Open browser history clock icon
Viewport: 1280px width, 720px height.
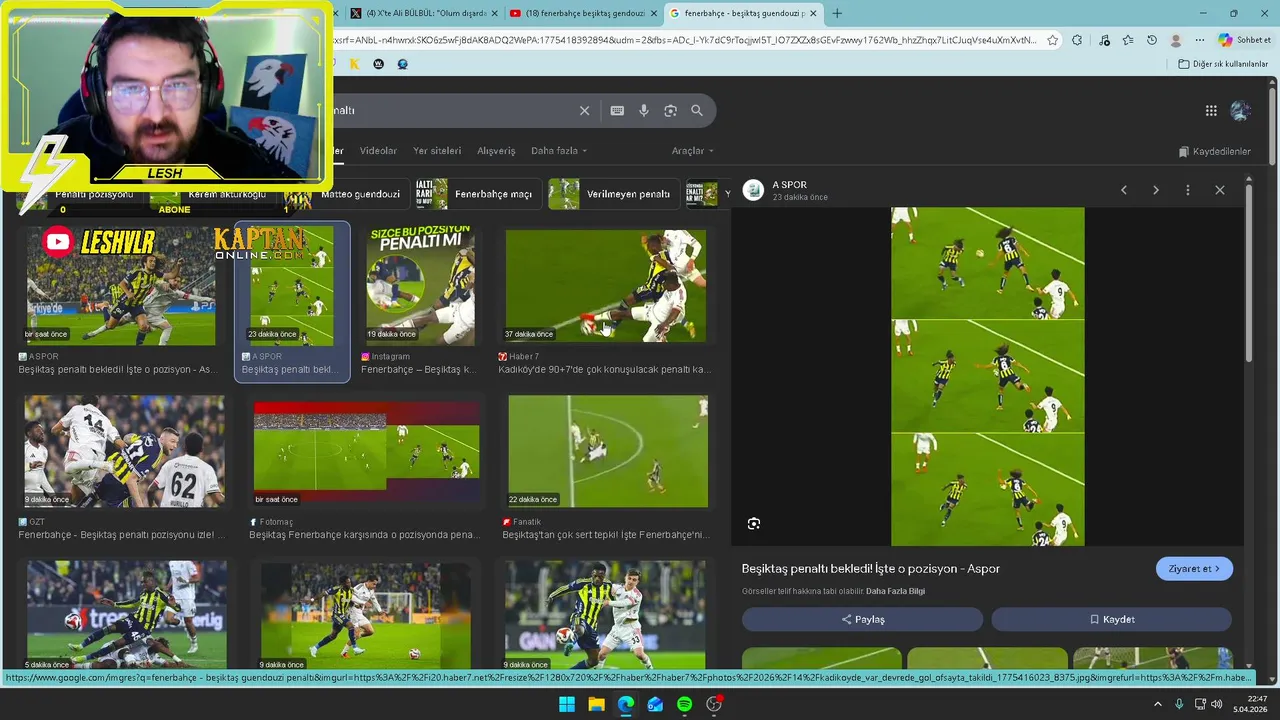[x=1152, y=40]
